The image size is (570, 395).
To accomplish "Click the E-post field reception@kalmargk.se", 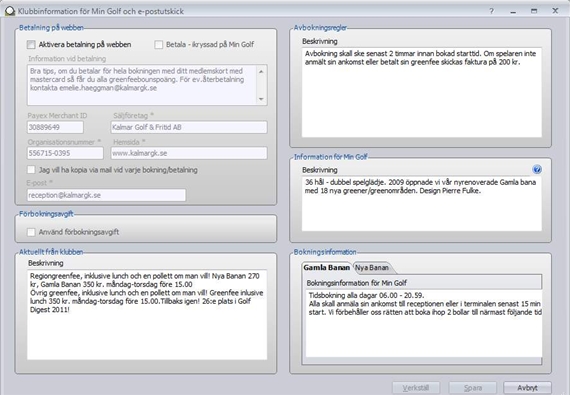I will 107,195.
